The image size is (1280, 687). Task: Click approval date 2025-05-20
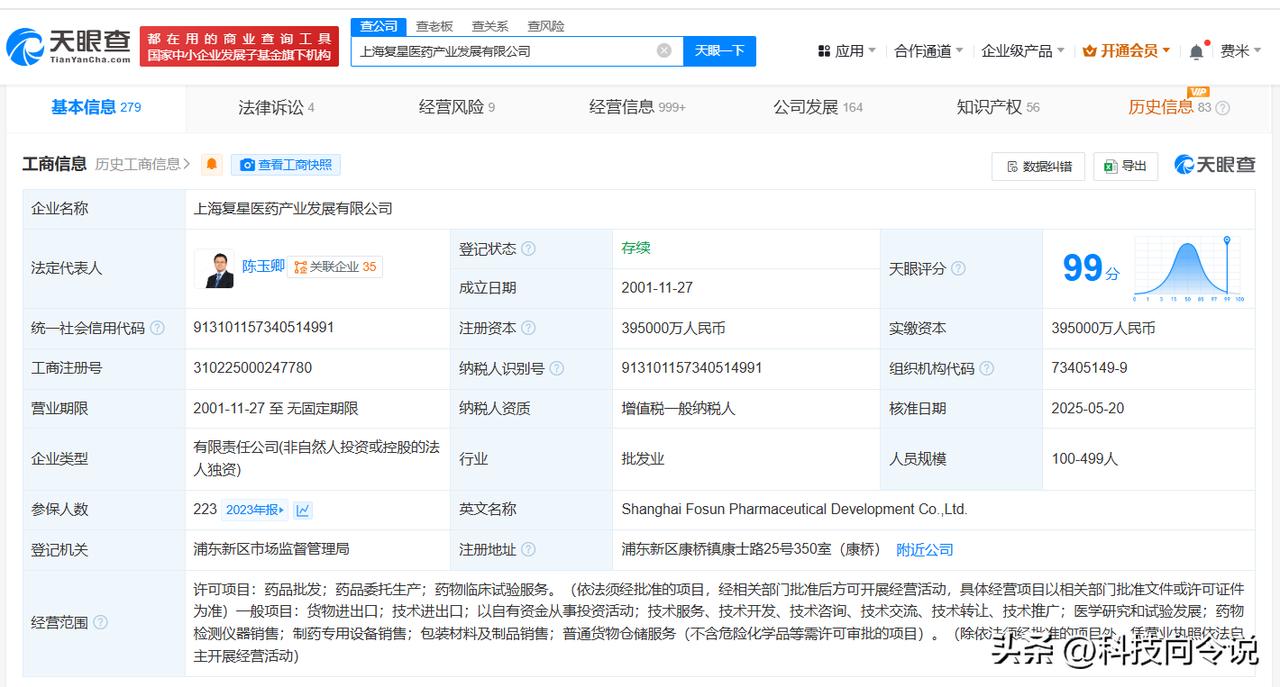click(x=1088, y=409)
